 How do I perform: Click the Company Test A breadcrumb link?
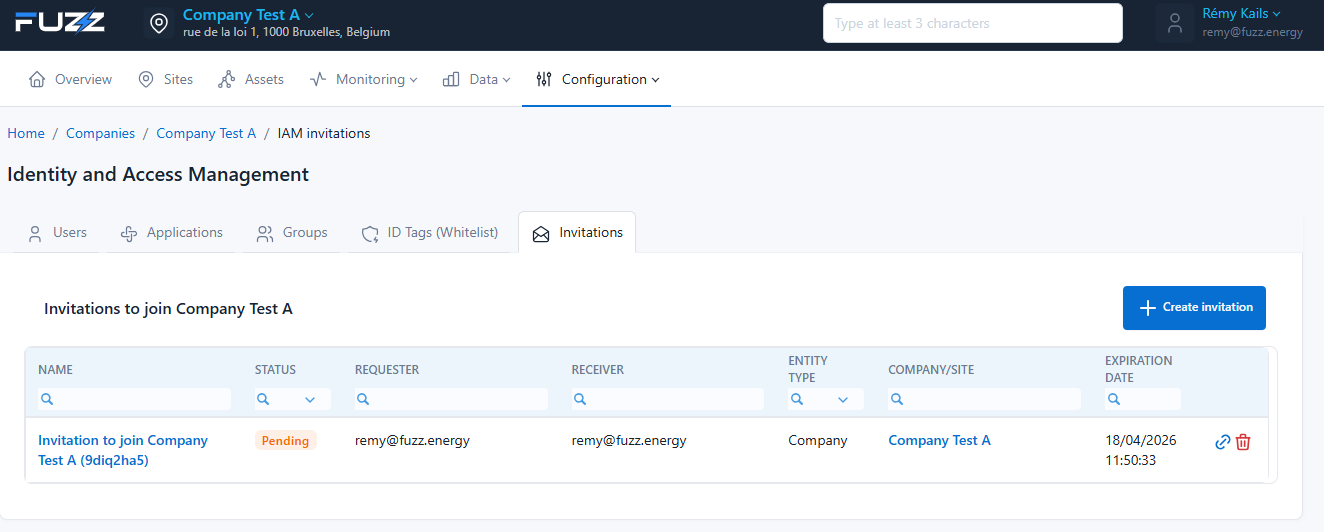click(x=206, y=133)
